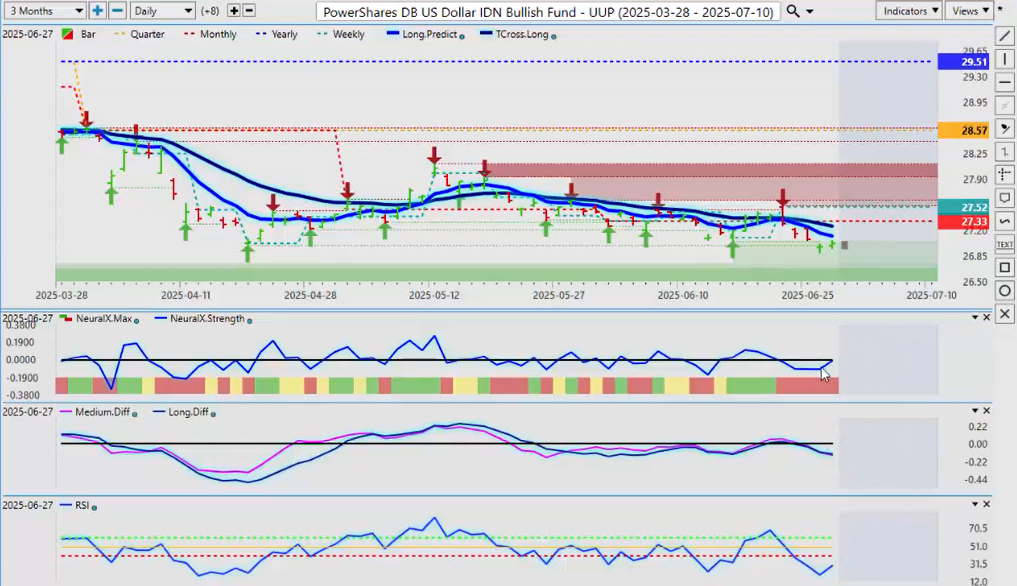Choose the TEXT annotation tool
The width and height of the screenshot is (1017, 586).
click(1005, 244)
